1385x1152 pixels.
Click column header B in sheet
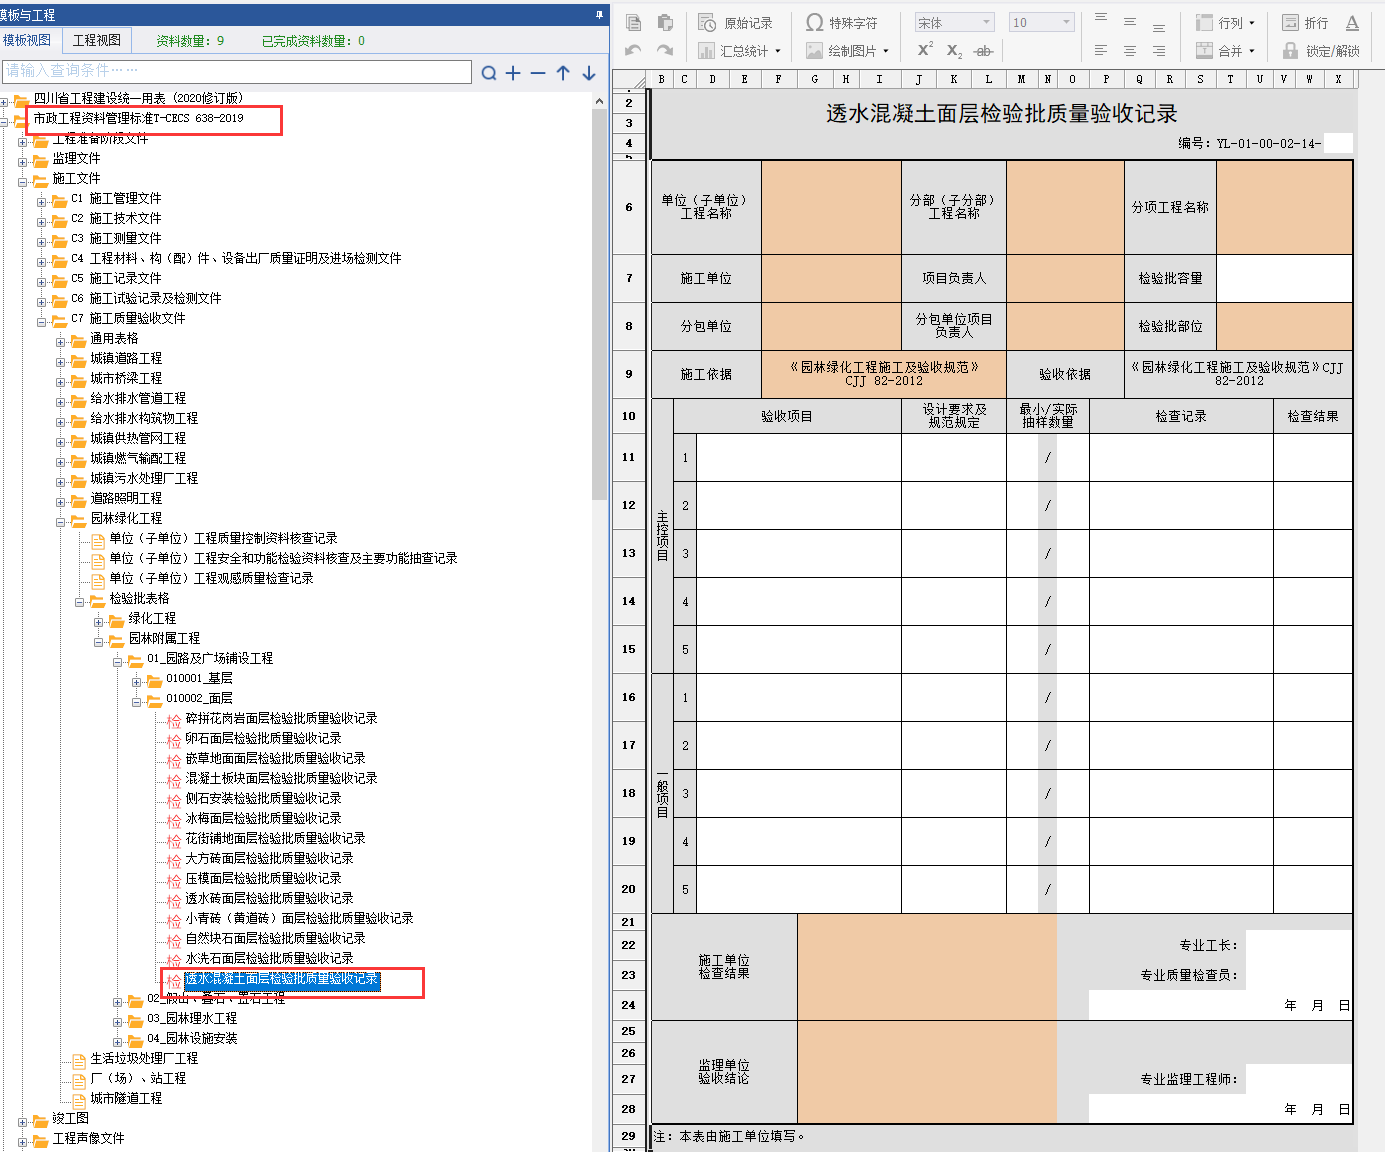pos(661,79)
